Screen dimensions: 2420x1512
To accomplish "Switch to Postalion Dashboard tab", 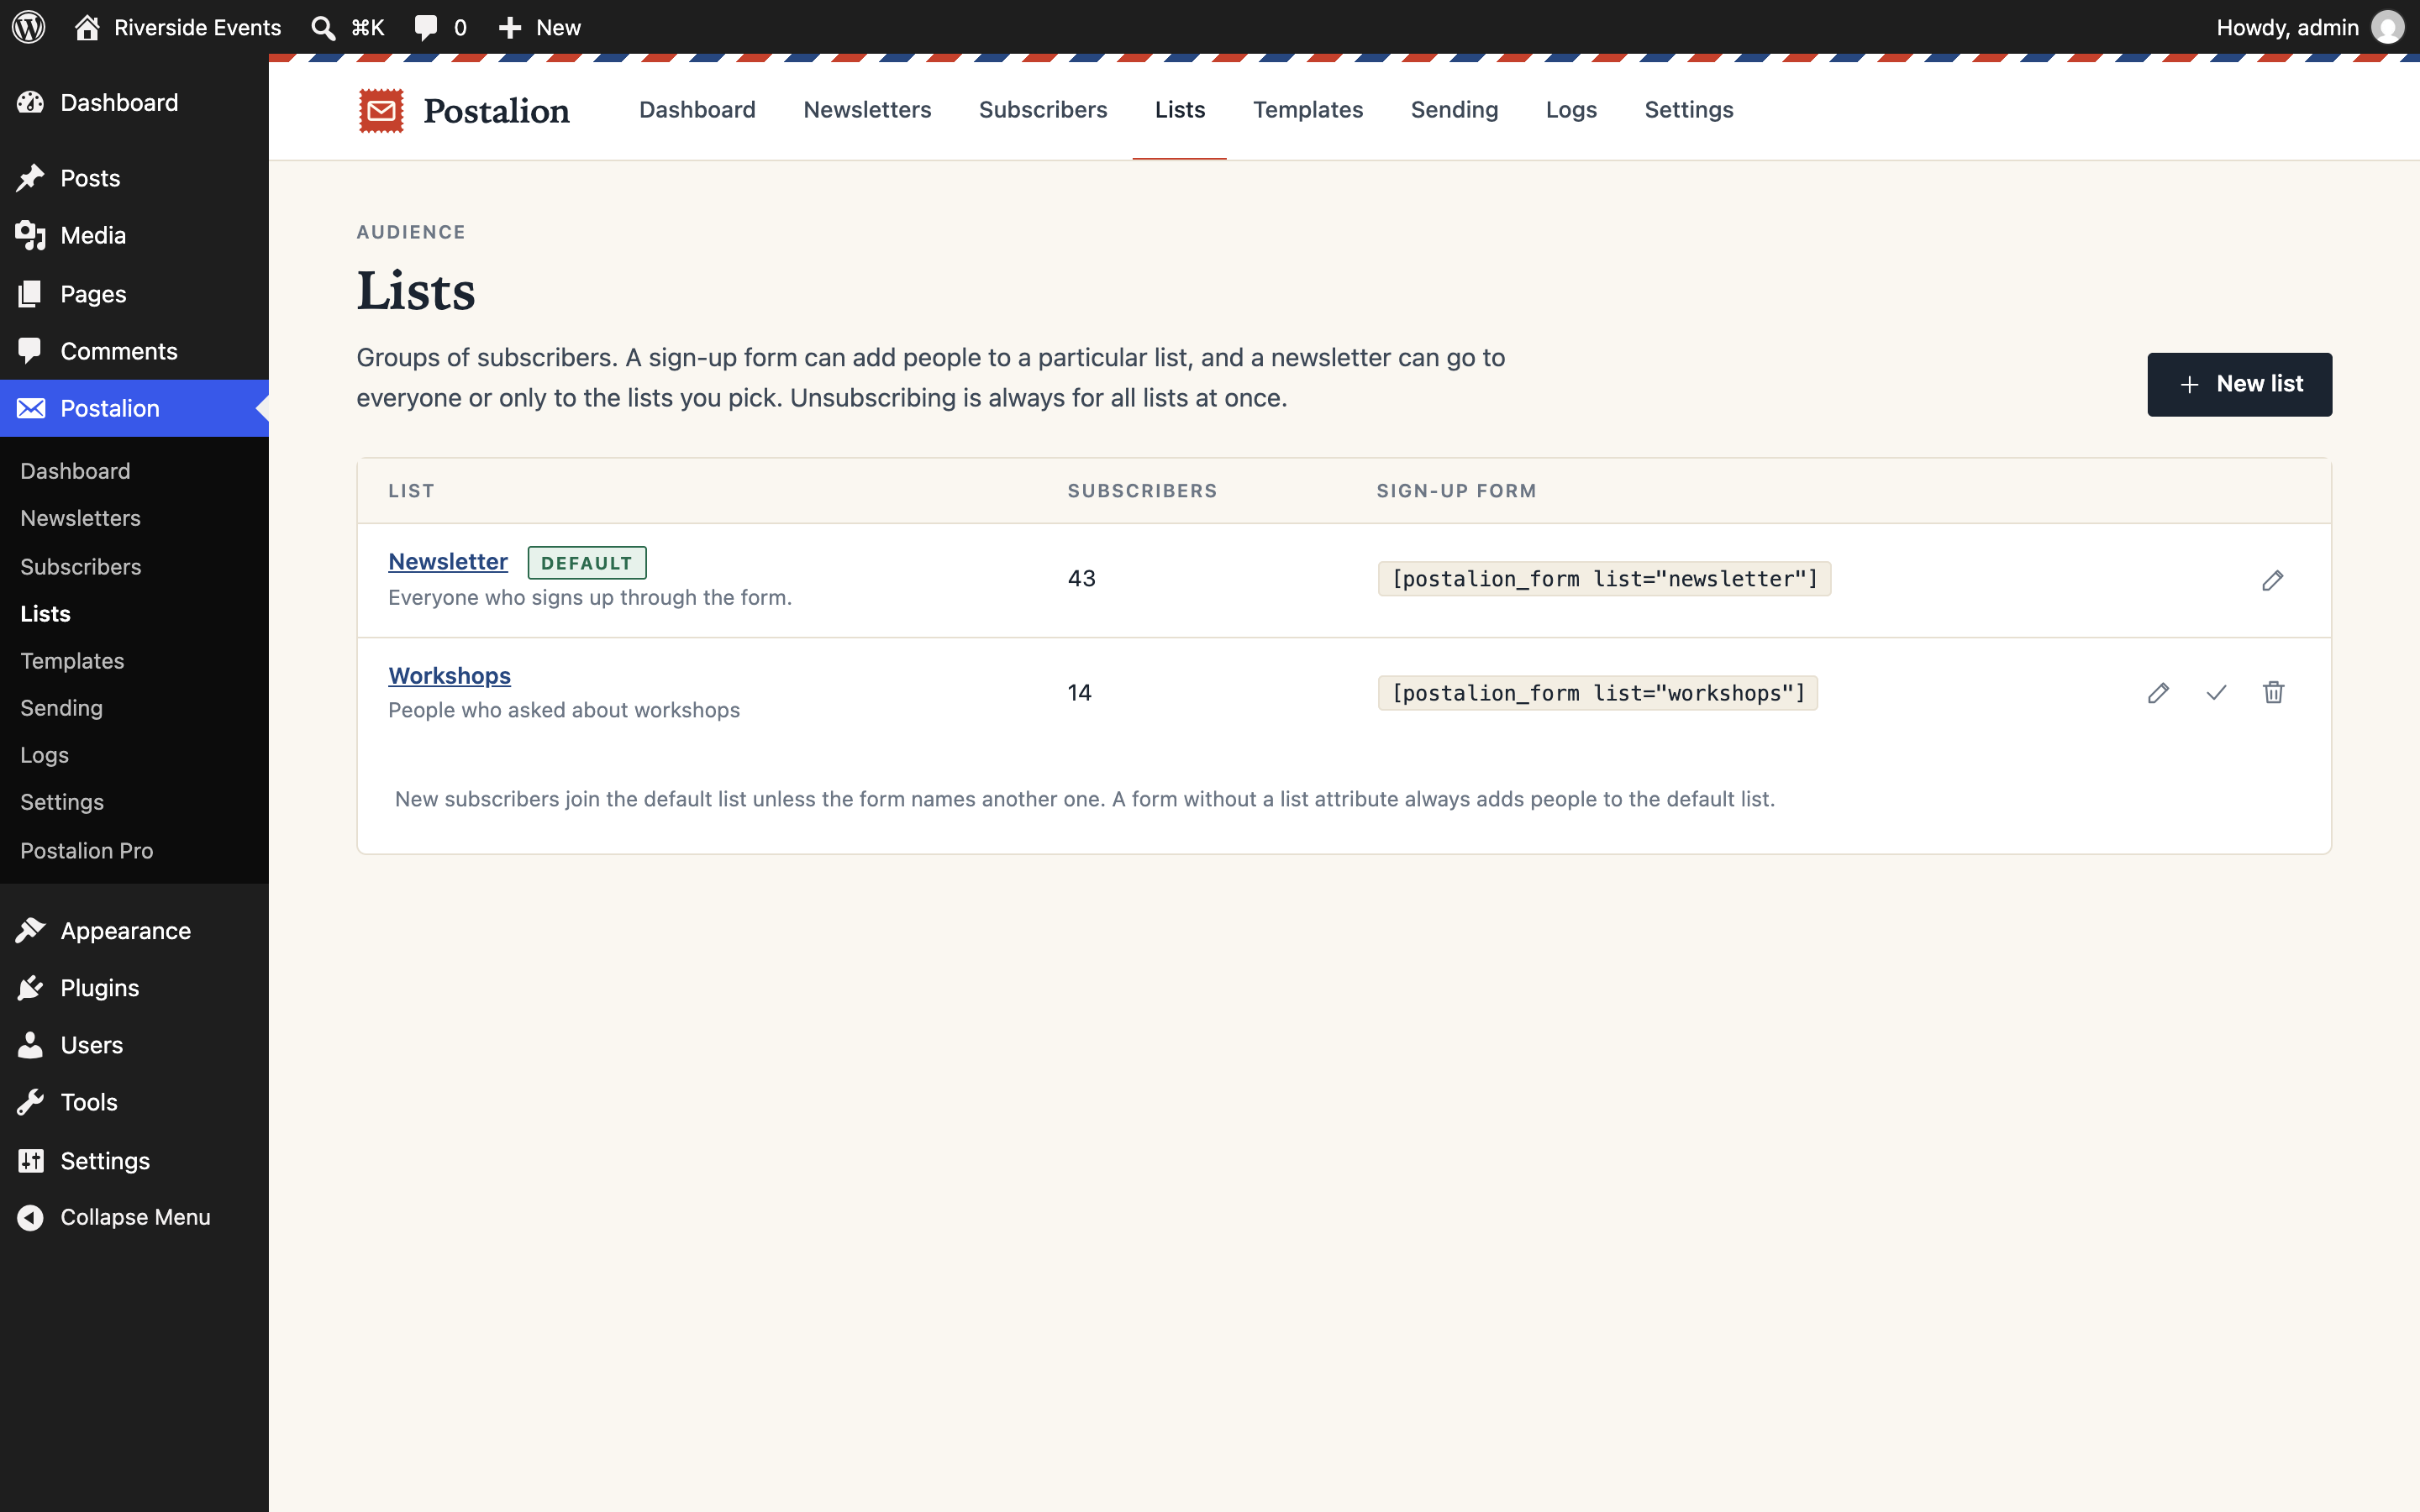I will (x=697, y=110).
